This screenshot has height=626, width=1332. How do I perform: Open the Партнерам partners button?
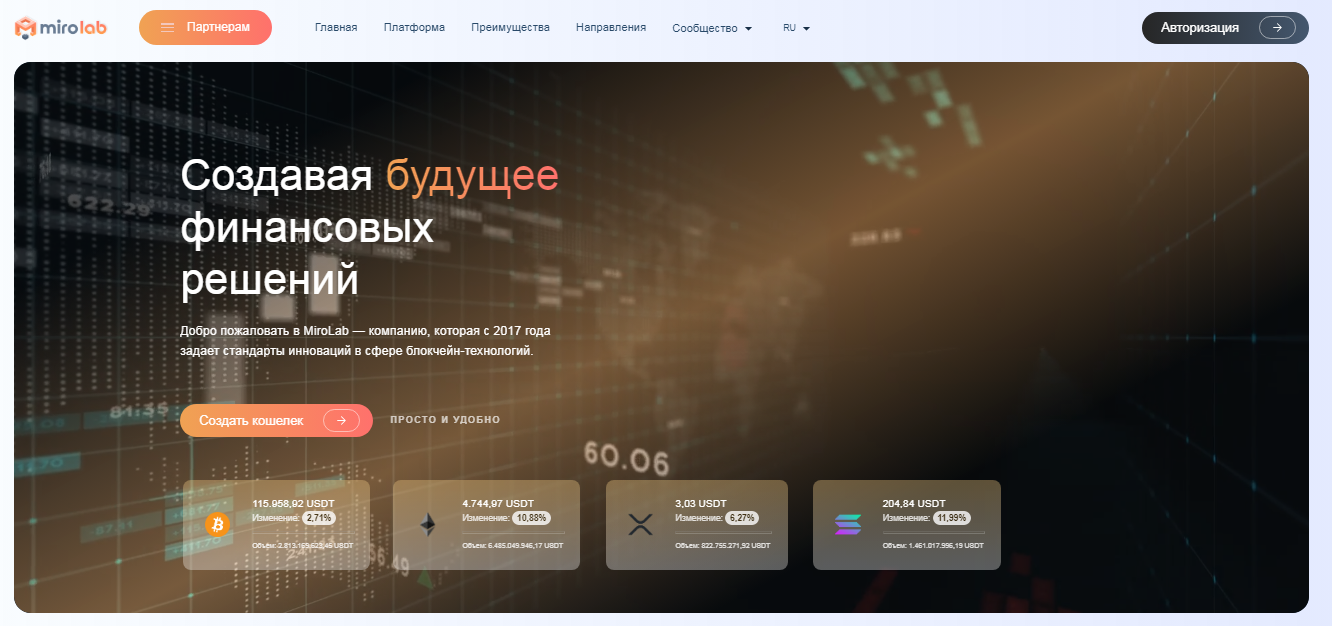[x=205, y=28]
